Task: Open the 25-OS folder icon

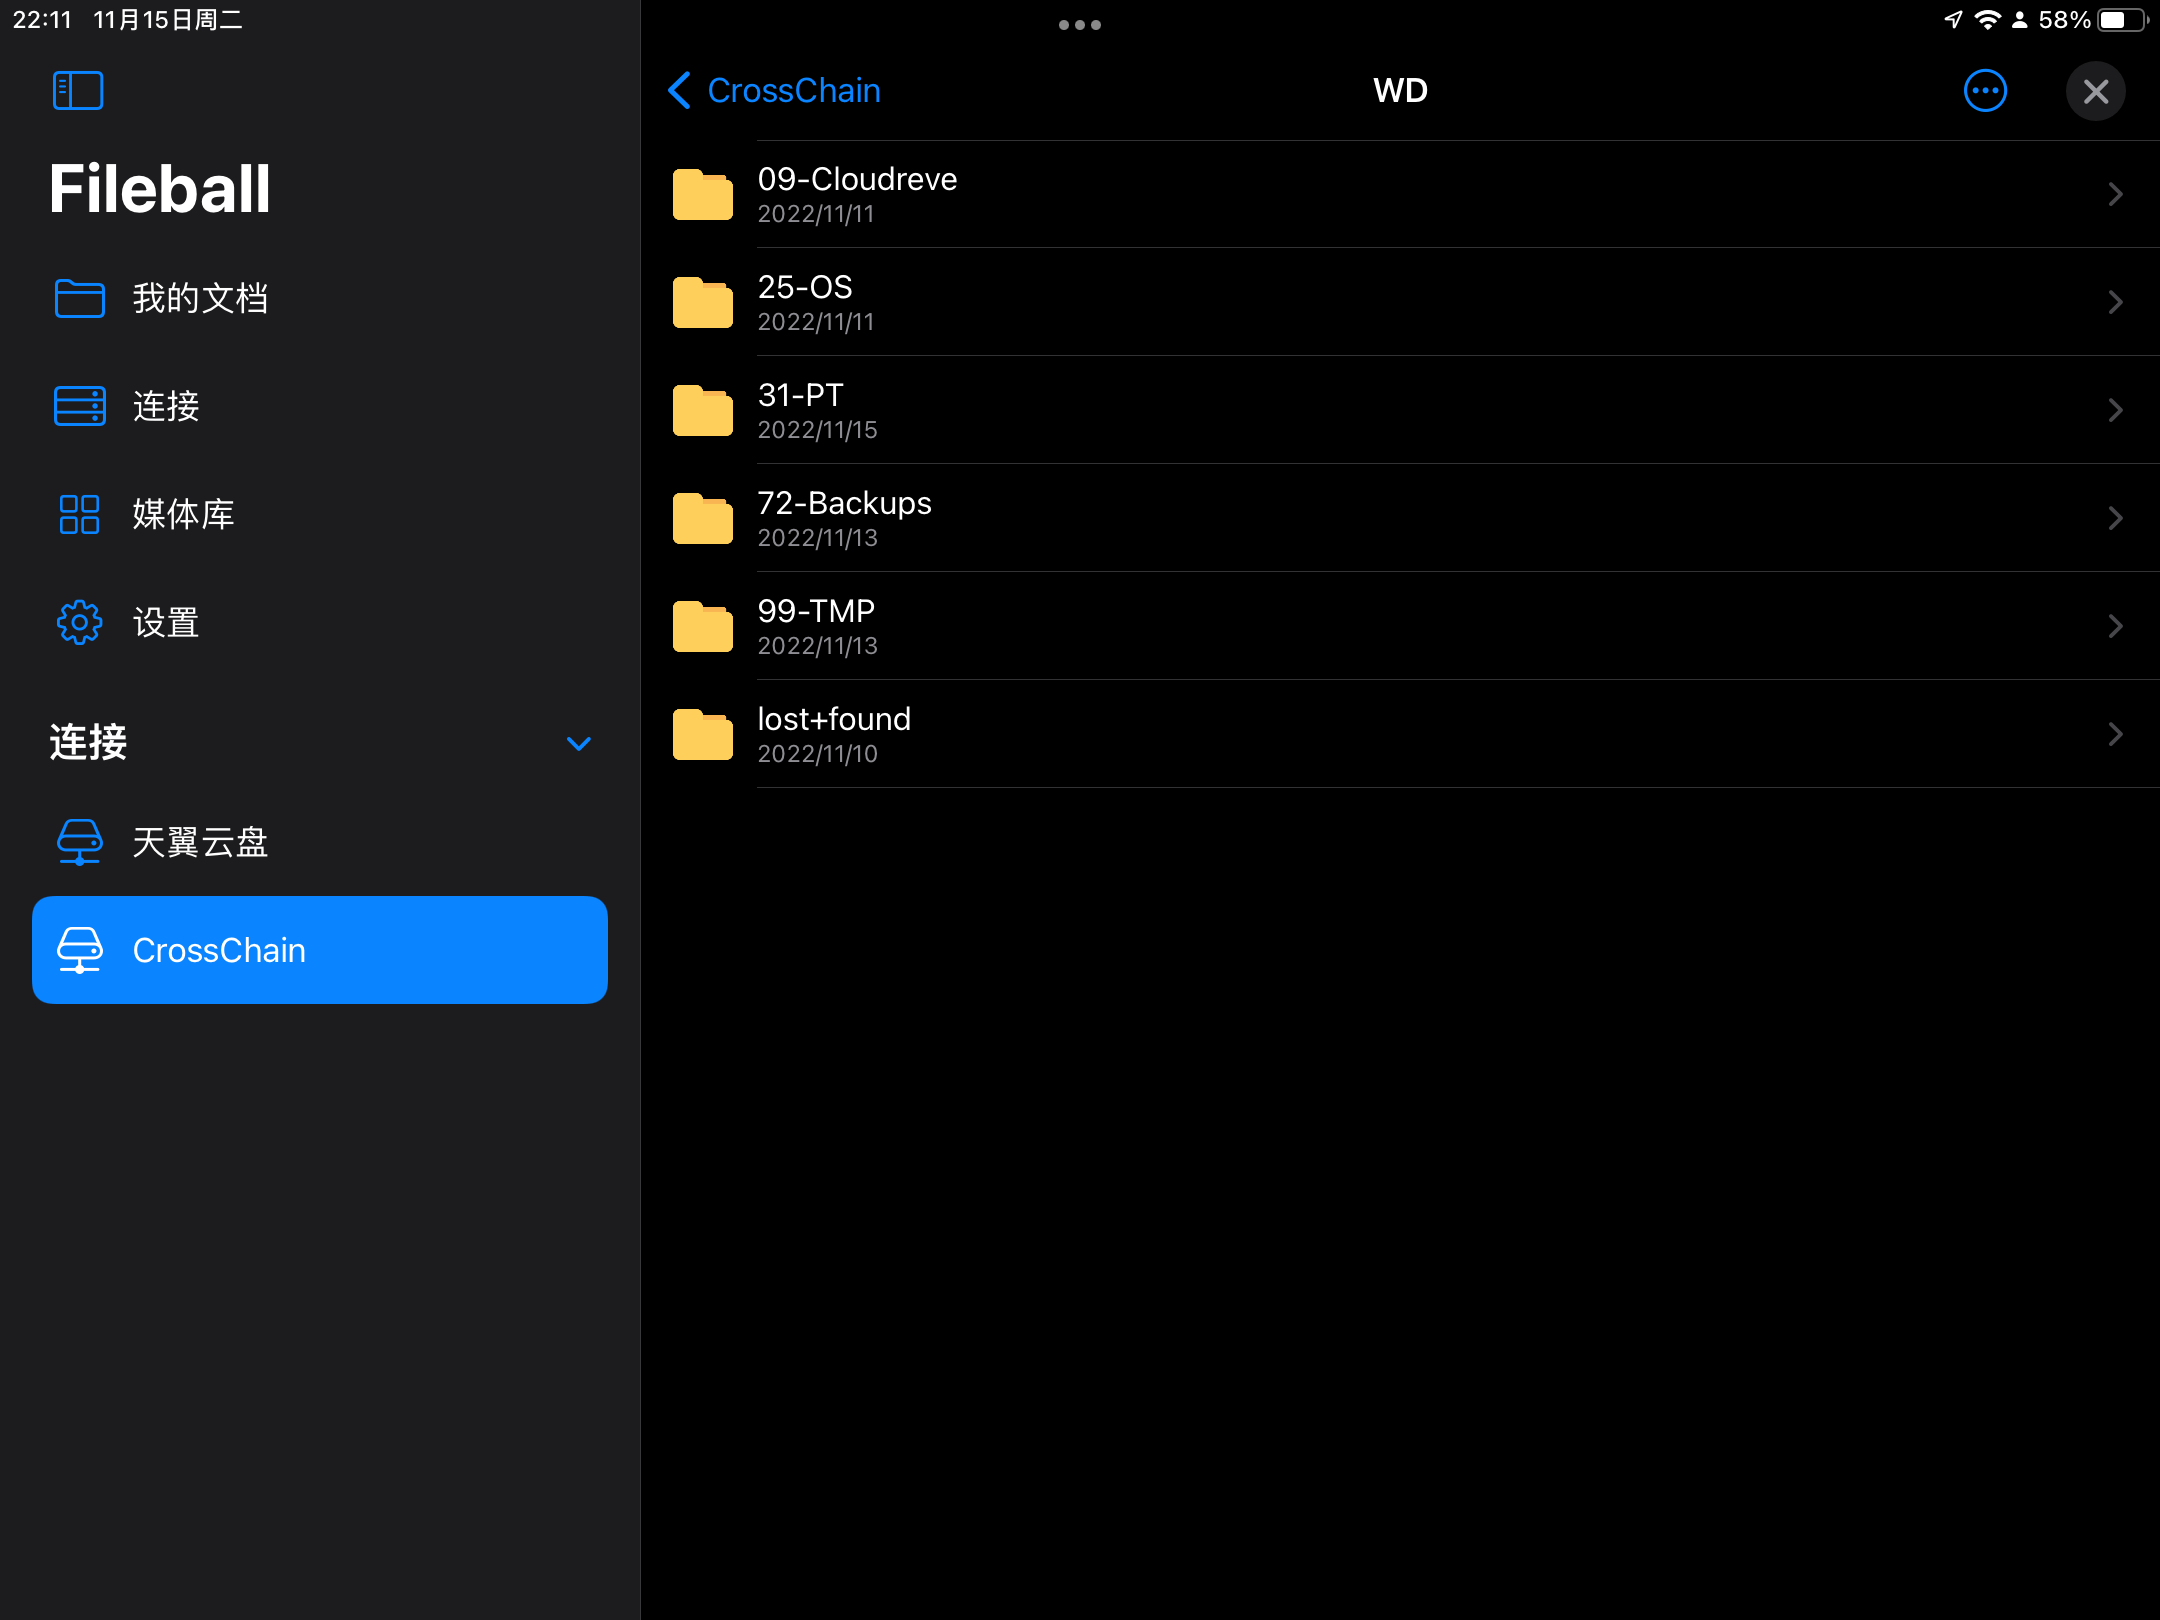Action: pos(702,302)
